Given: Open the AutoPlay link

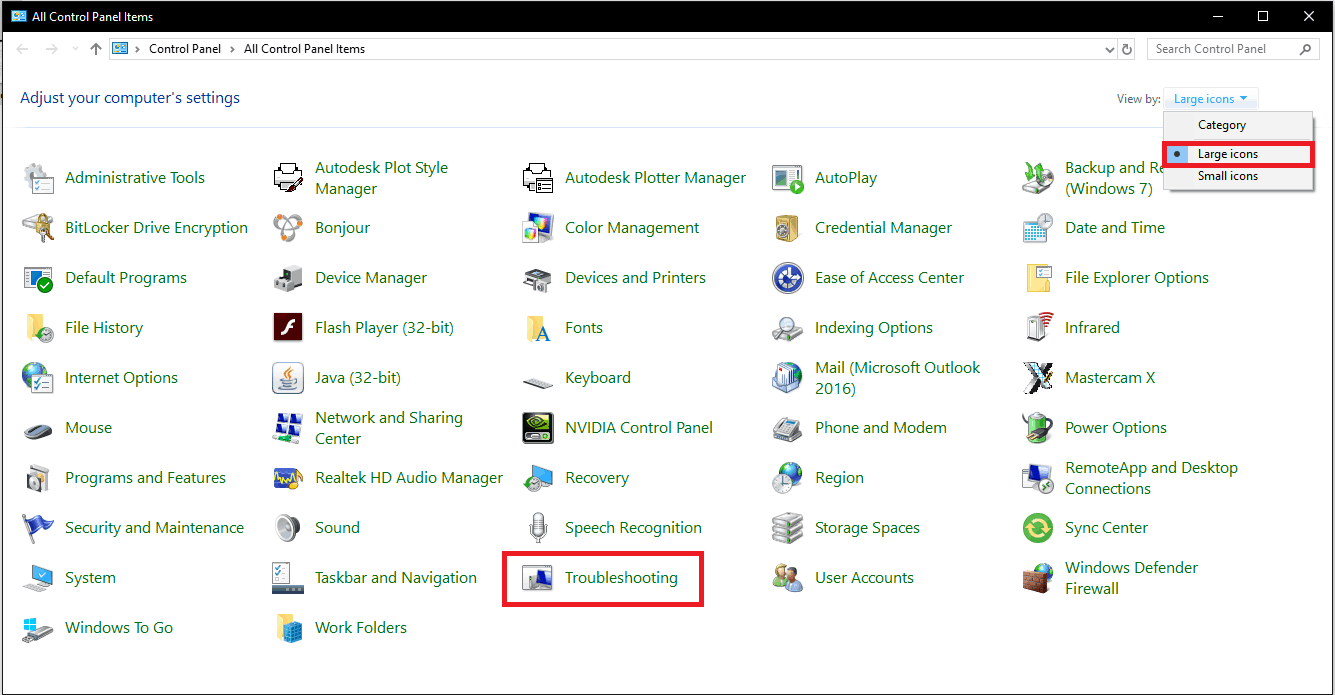Looking at the screenshot, I should 846,178.
